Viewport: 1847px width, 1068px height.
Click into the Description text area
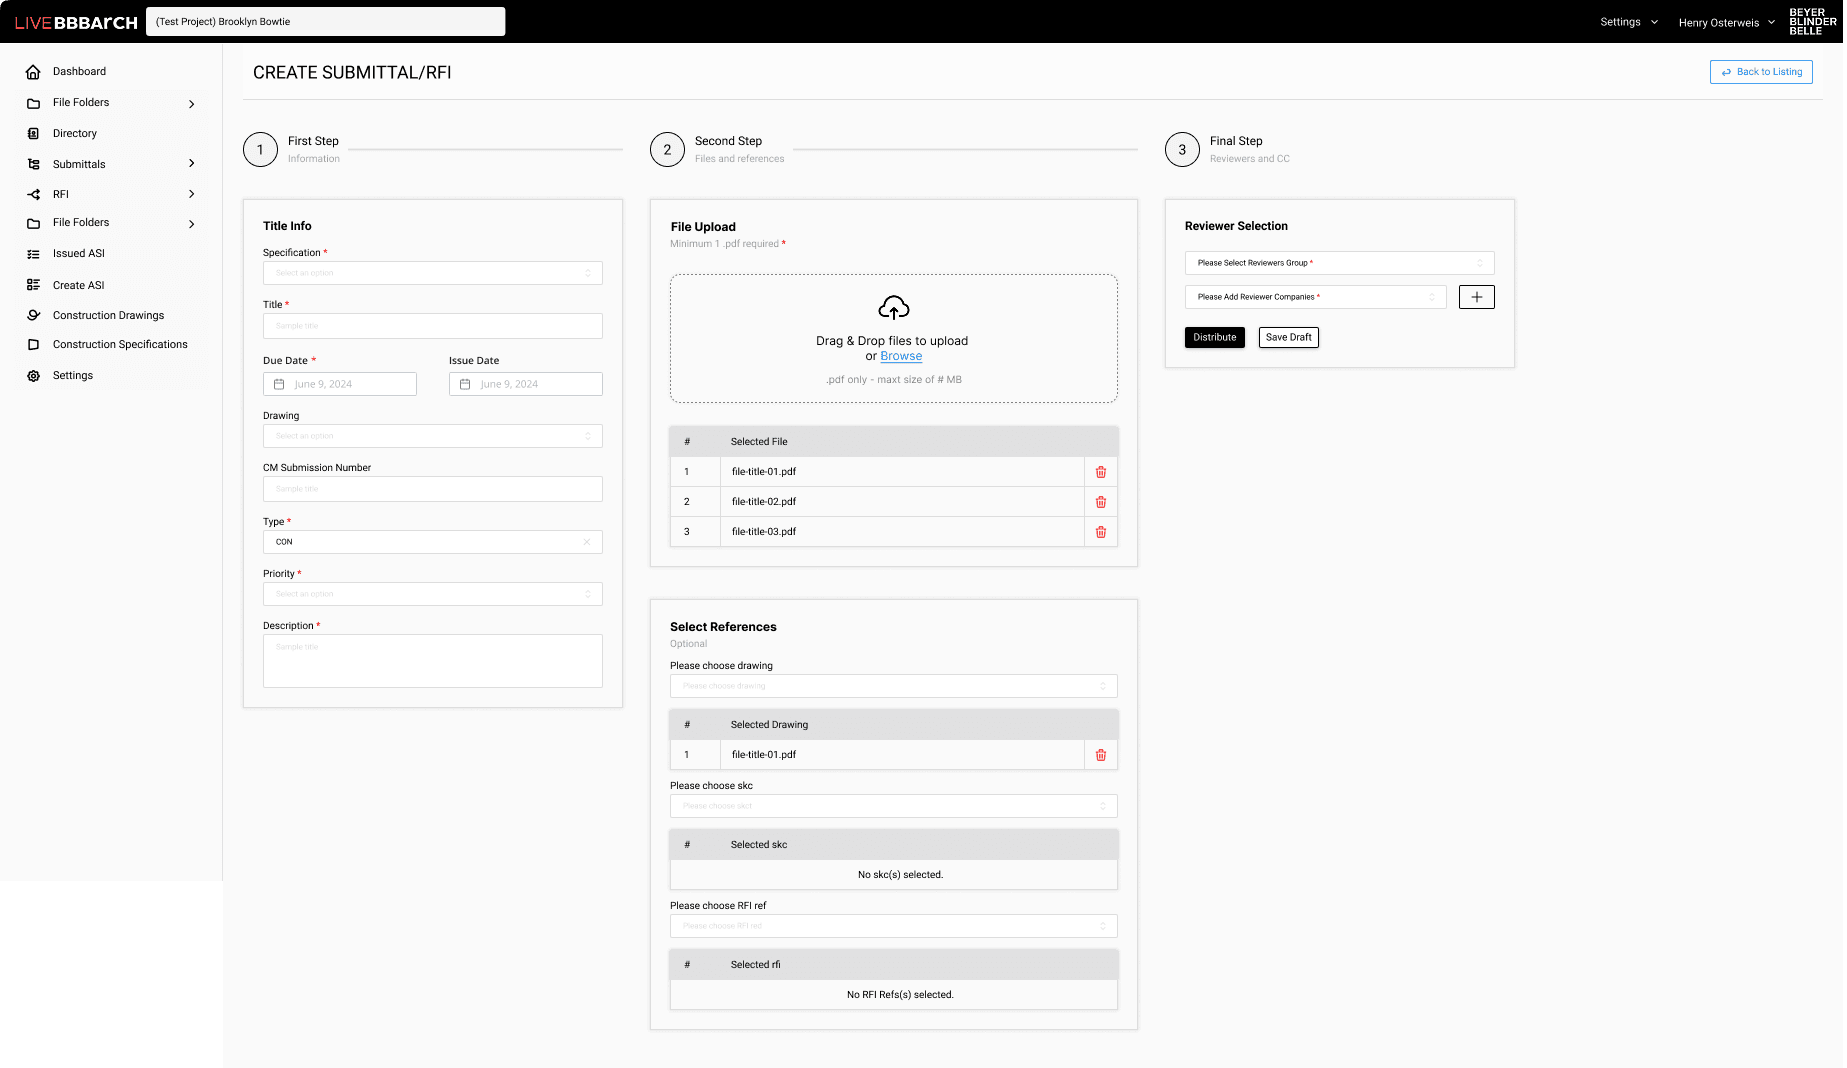coord(432,661)
